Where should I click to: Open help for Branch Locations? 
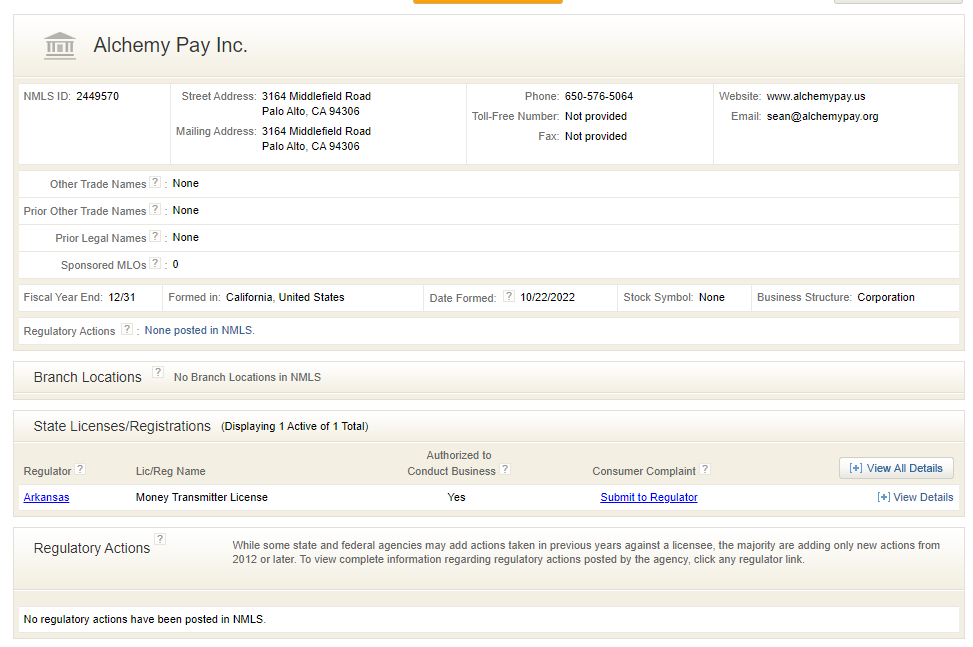click(x=158, y=371)
